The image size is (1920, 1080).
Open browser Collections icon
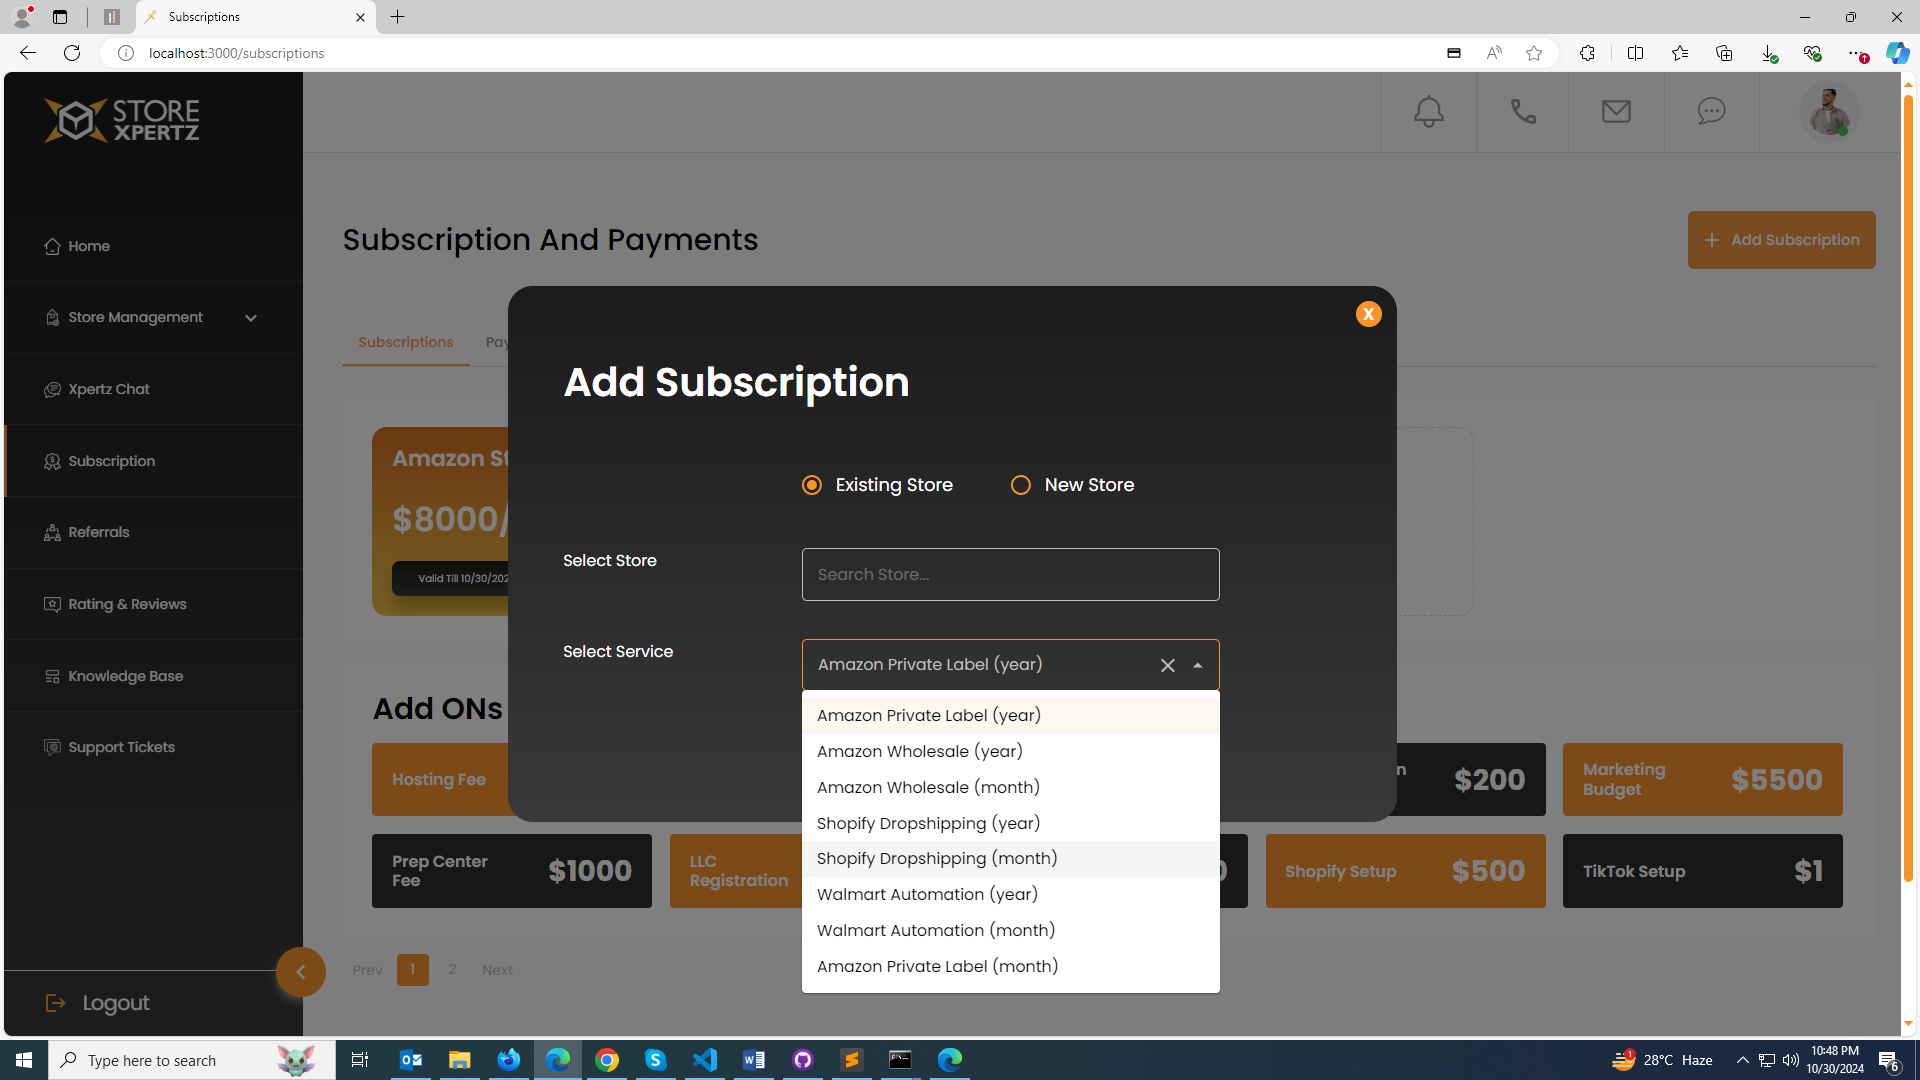click(x=1723, y=53)
